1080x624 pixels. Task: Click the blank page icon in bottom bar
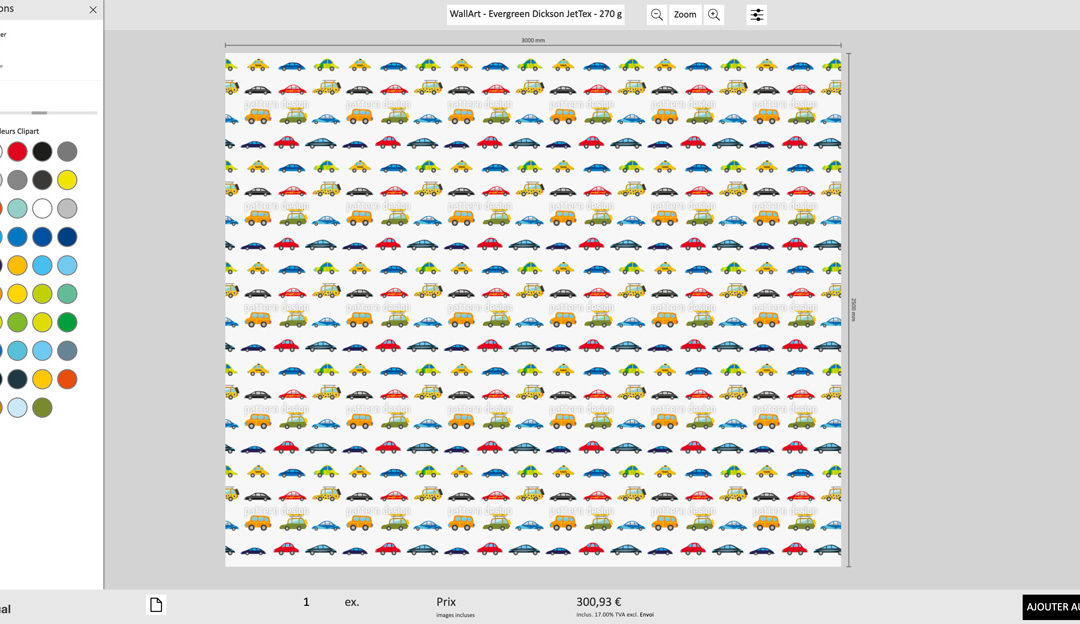point(155,604)
